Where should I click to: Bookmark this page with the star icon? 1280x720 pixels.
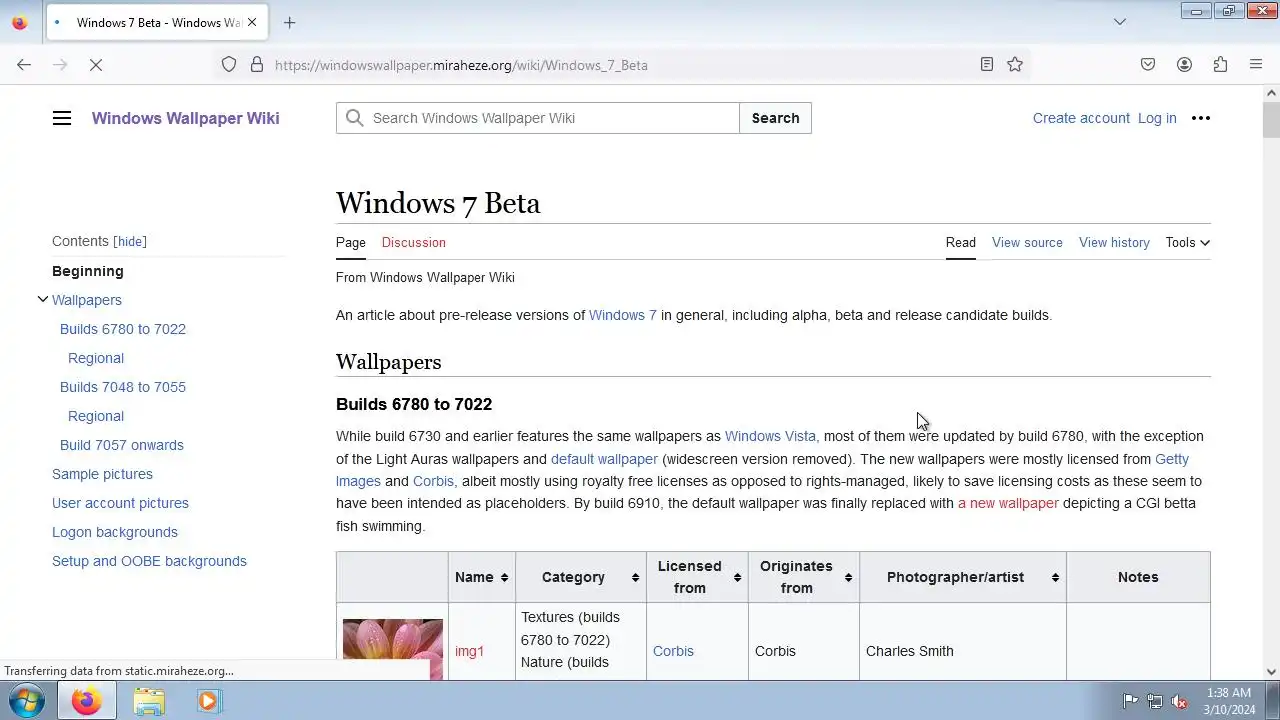pos(1015,65)
